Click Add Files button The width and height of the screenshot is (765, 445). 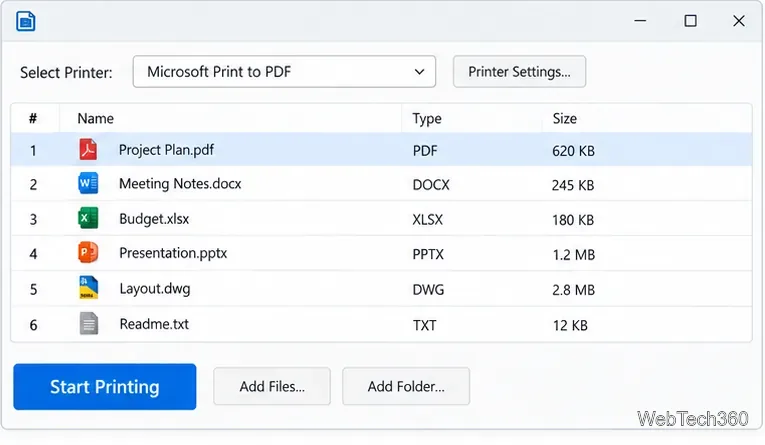272,386
